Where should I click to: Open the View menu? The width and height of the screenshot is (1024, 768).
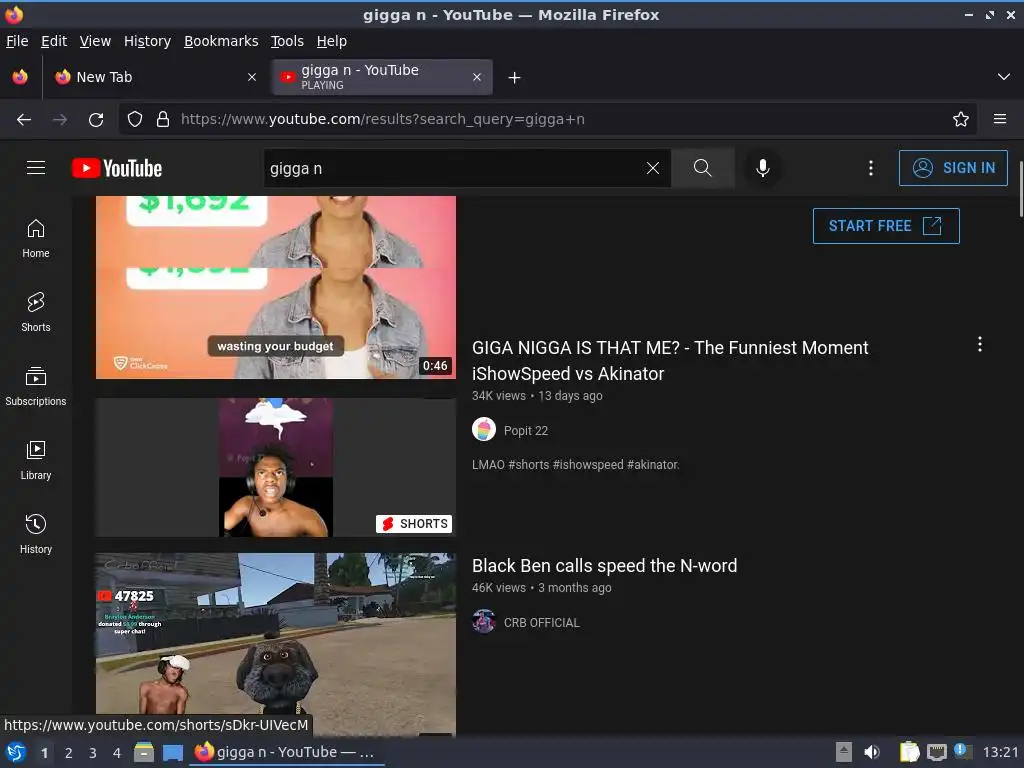[x=95, y=41]
